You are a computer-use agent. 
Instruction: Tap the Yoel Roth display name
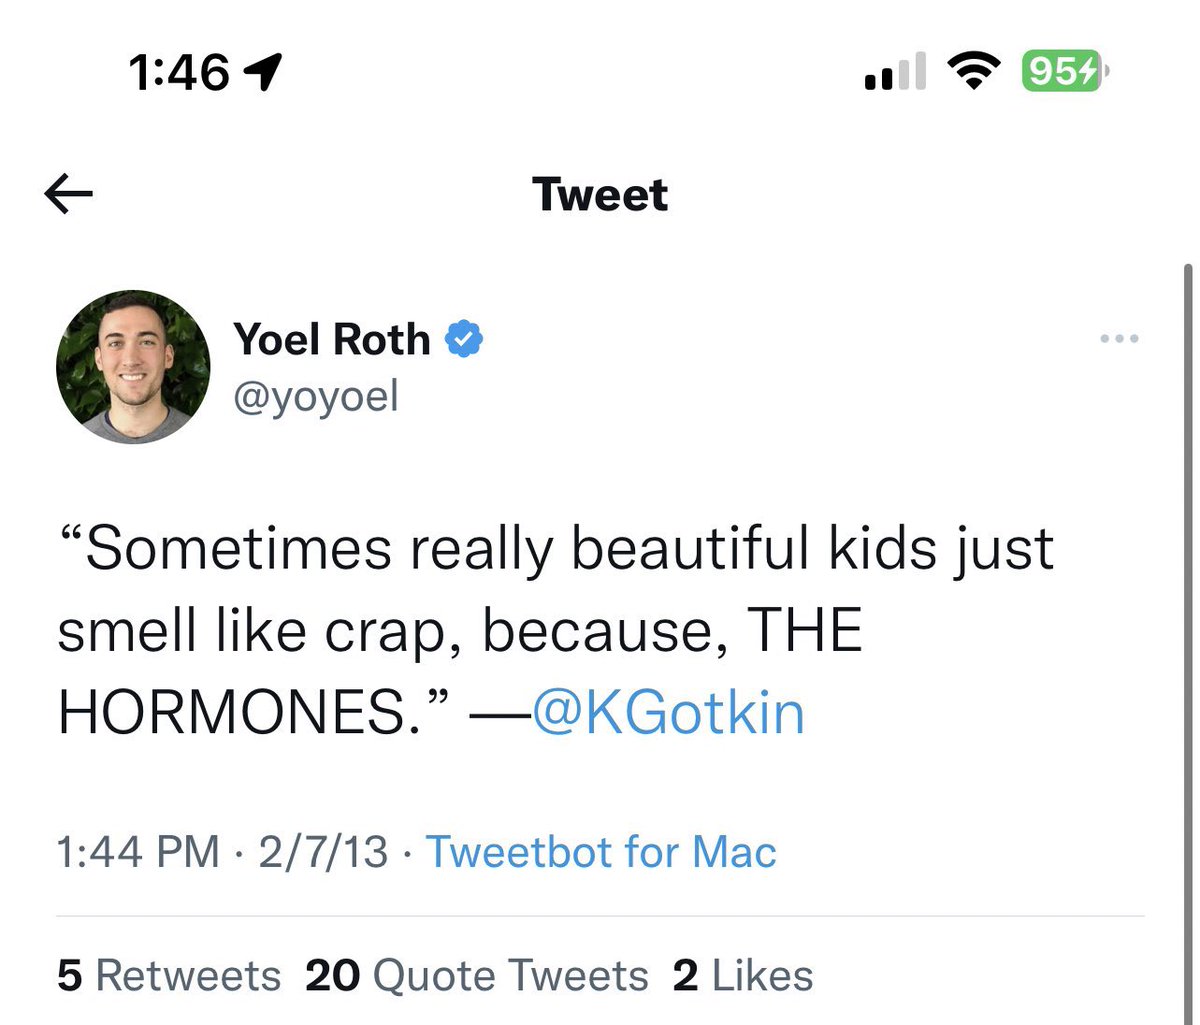pos(332,340)
